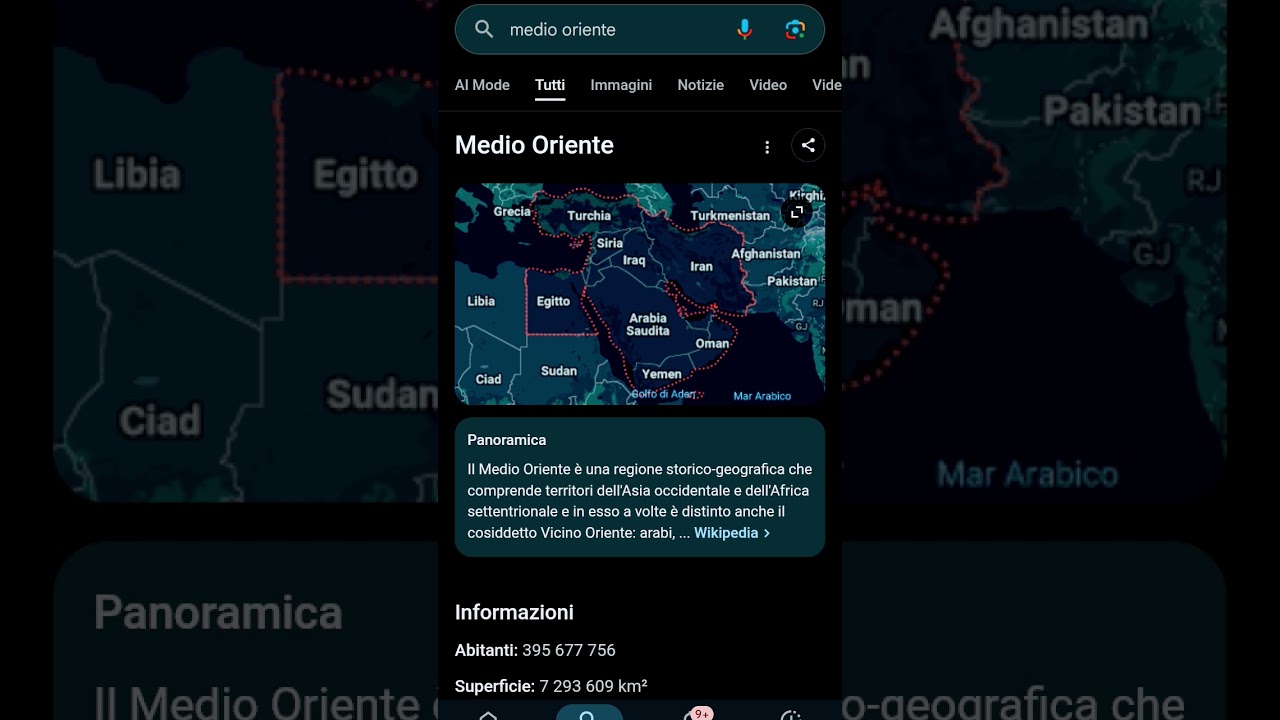Viewport: 1280px width, 720px height.
Task: Open the Immagini tab
Action: click(621, 85)
